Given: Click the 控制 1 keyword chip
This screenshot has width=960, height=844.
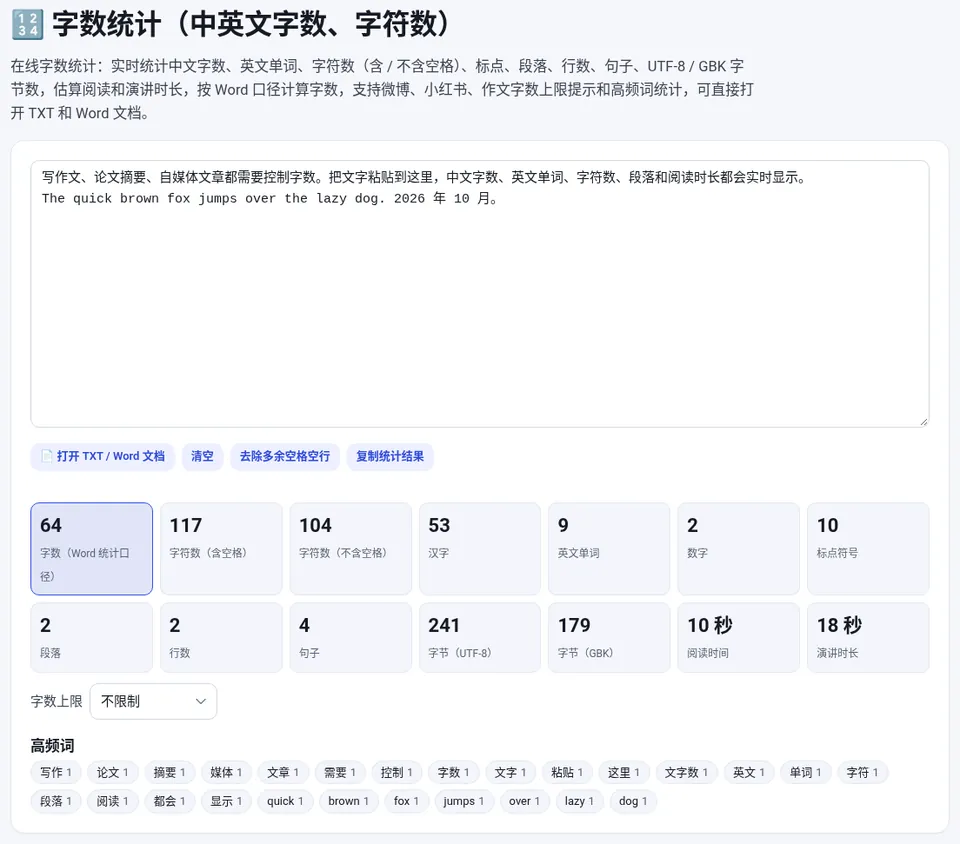Looking at the screenshot, I should pos(397,772).
